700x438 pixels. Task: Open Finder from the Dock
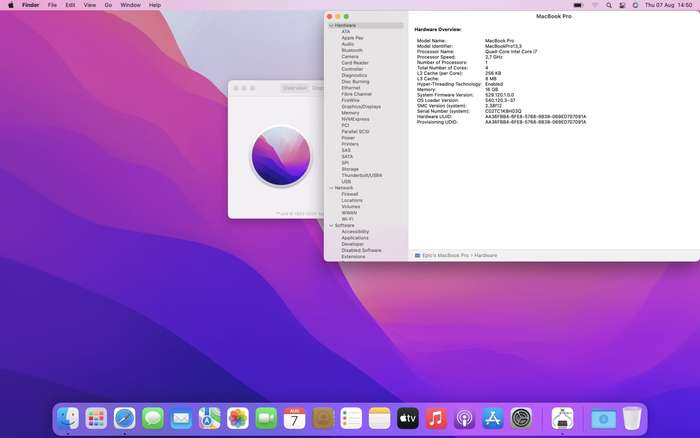(x=68, y=418)
